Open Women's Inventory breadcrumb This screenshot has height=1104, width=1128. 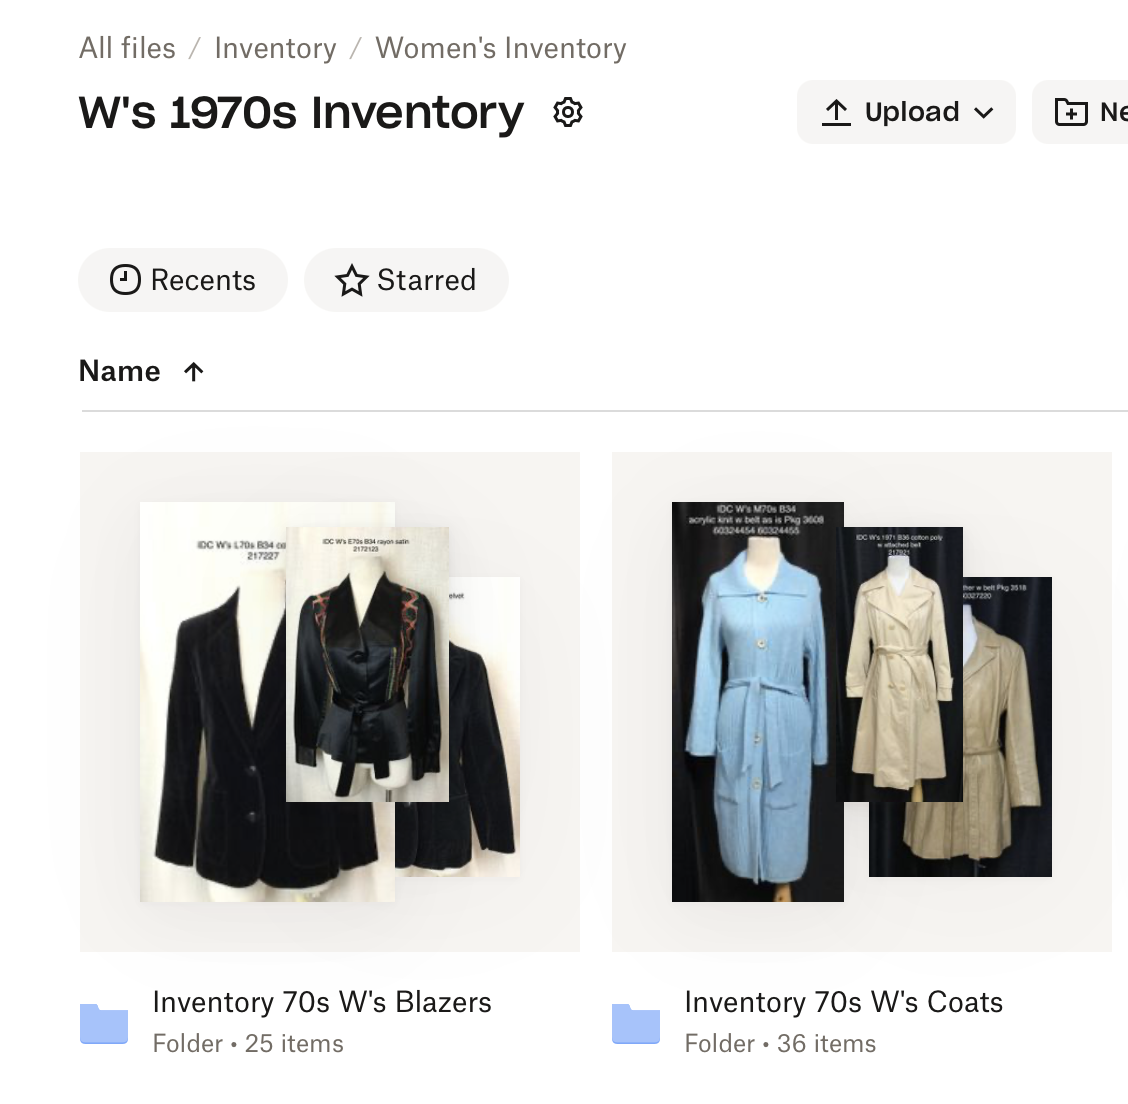500,48
